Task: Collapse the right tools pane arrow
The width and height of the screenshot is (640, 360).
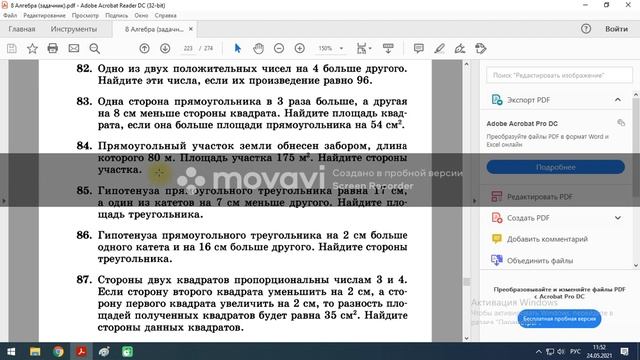Action: (474, 201)
